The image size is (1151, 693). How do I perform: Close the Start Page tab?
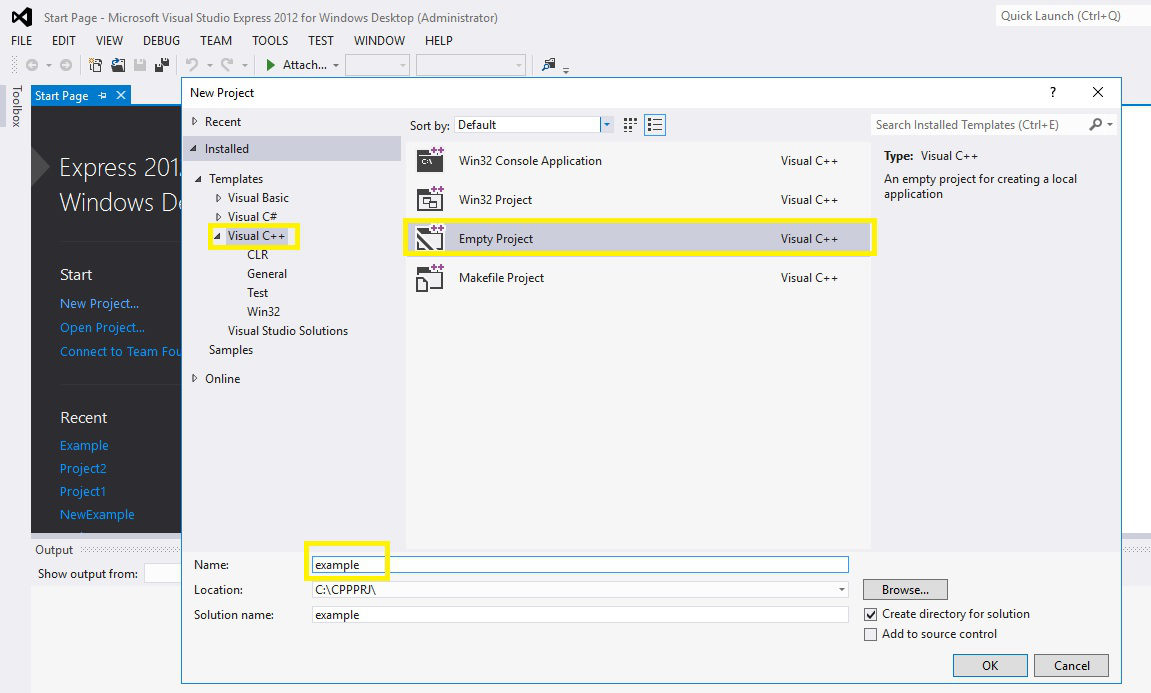click(x=121, y=95)
